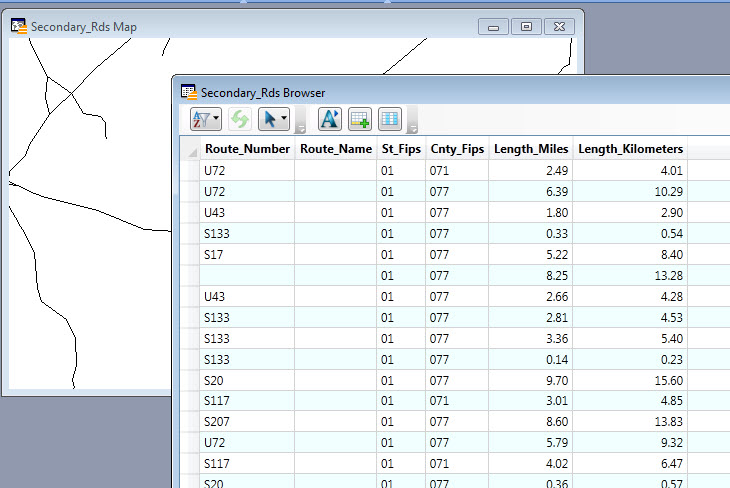
Task: Click the Length_Miles value 2.81
Action: (531, 317)
